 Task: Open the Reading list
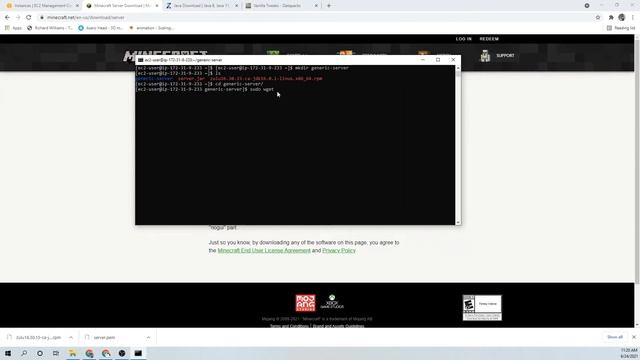pos(621,28)
